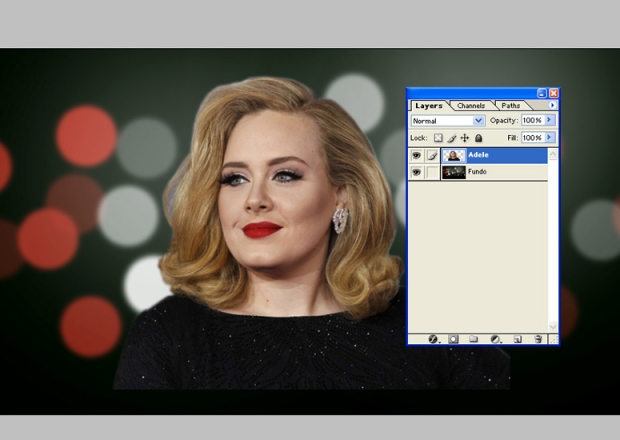
Task: Click the Add layer style icon
Action: pyautogui.click(x=434, y=339)
